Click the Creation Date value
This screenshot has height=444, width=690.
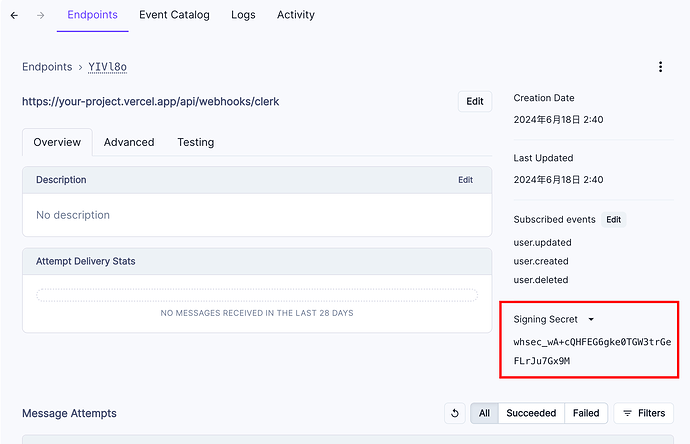tap(558, 120)
